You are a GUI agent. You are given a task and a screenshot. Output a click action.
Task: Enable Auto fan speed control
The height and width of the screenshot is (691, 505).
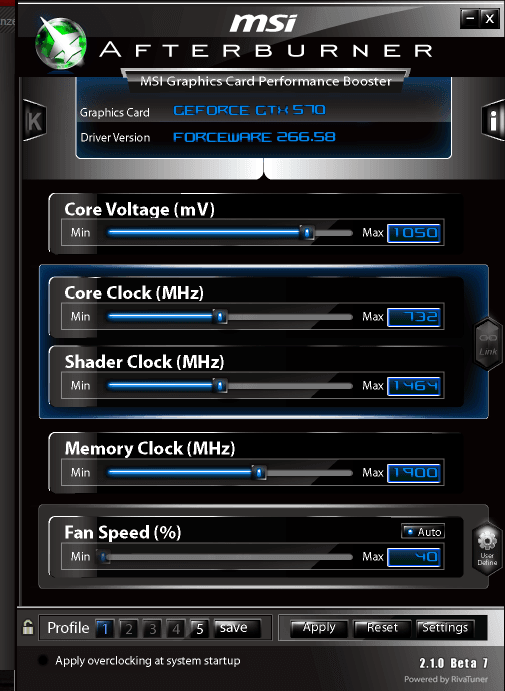423,532
